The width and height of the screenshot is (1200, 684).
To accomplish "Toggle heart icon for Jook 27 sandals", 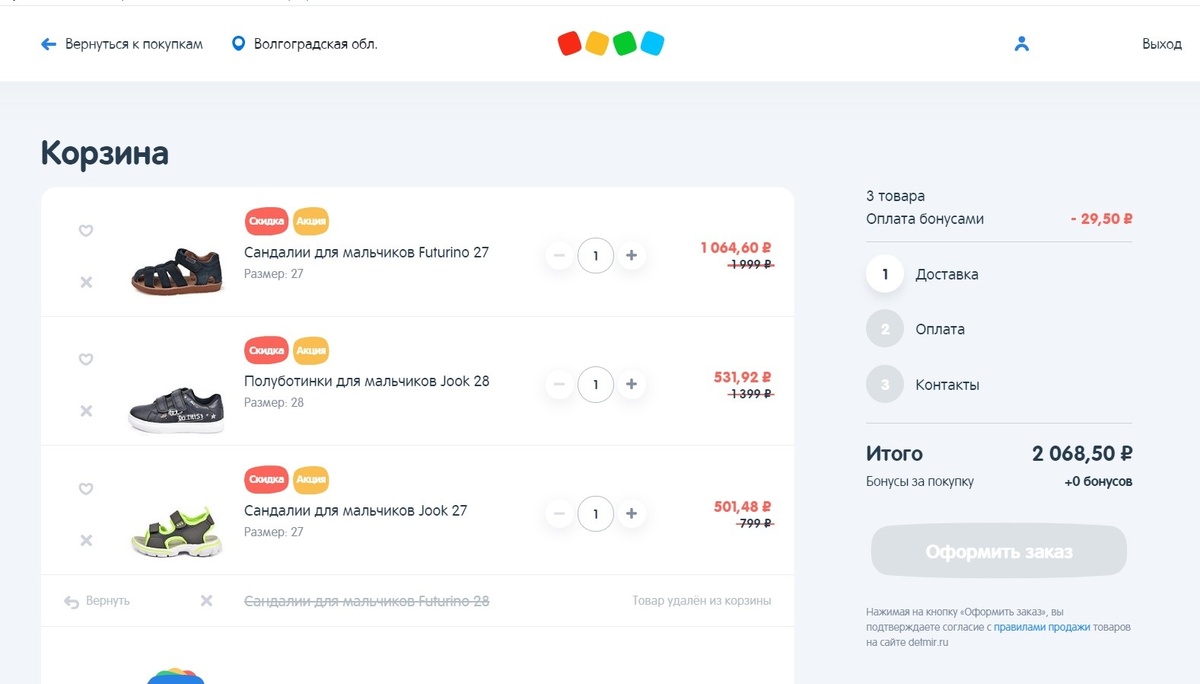I will (86, 489).
